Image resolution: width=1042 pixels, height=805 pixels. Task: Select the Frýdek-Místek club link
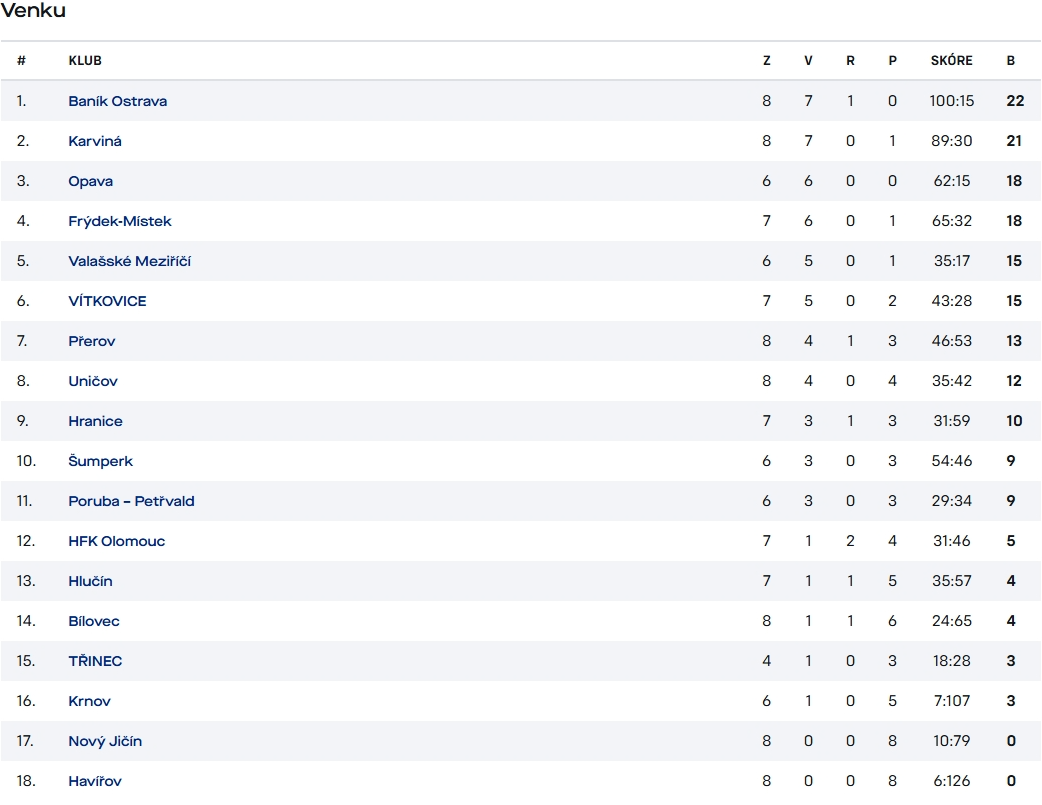click(x=120, y=221)
